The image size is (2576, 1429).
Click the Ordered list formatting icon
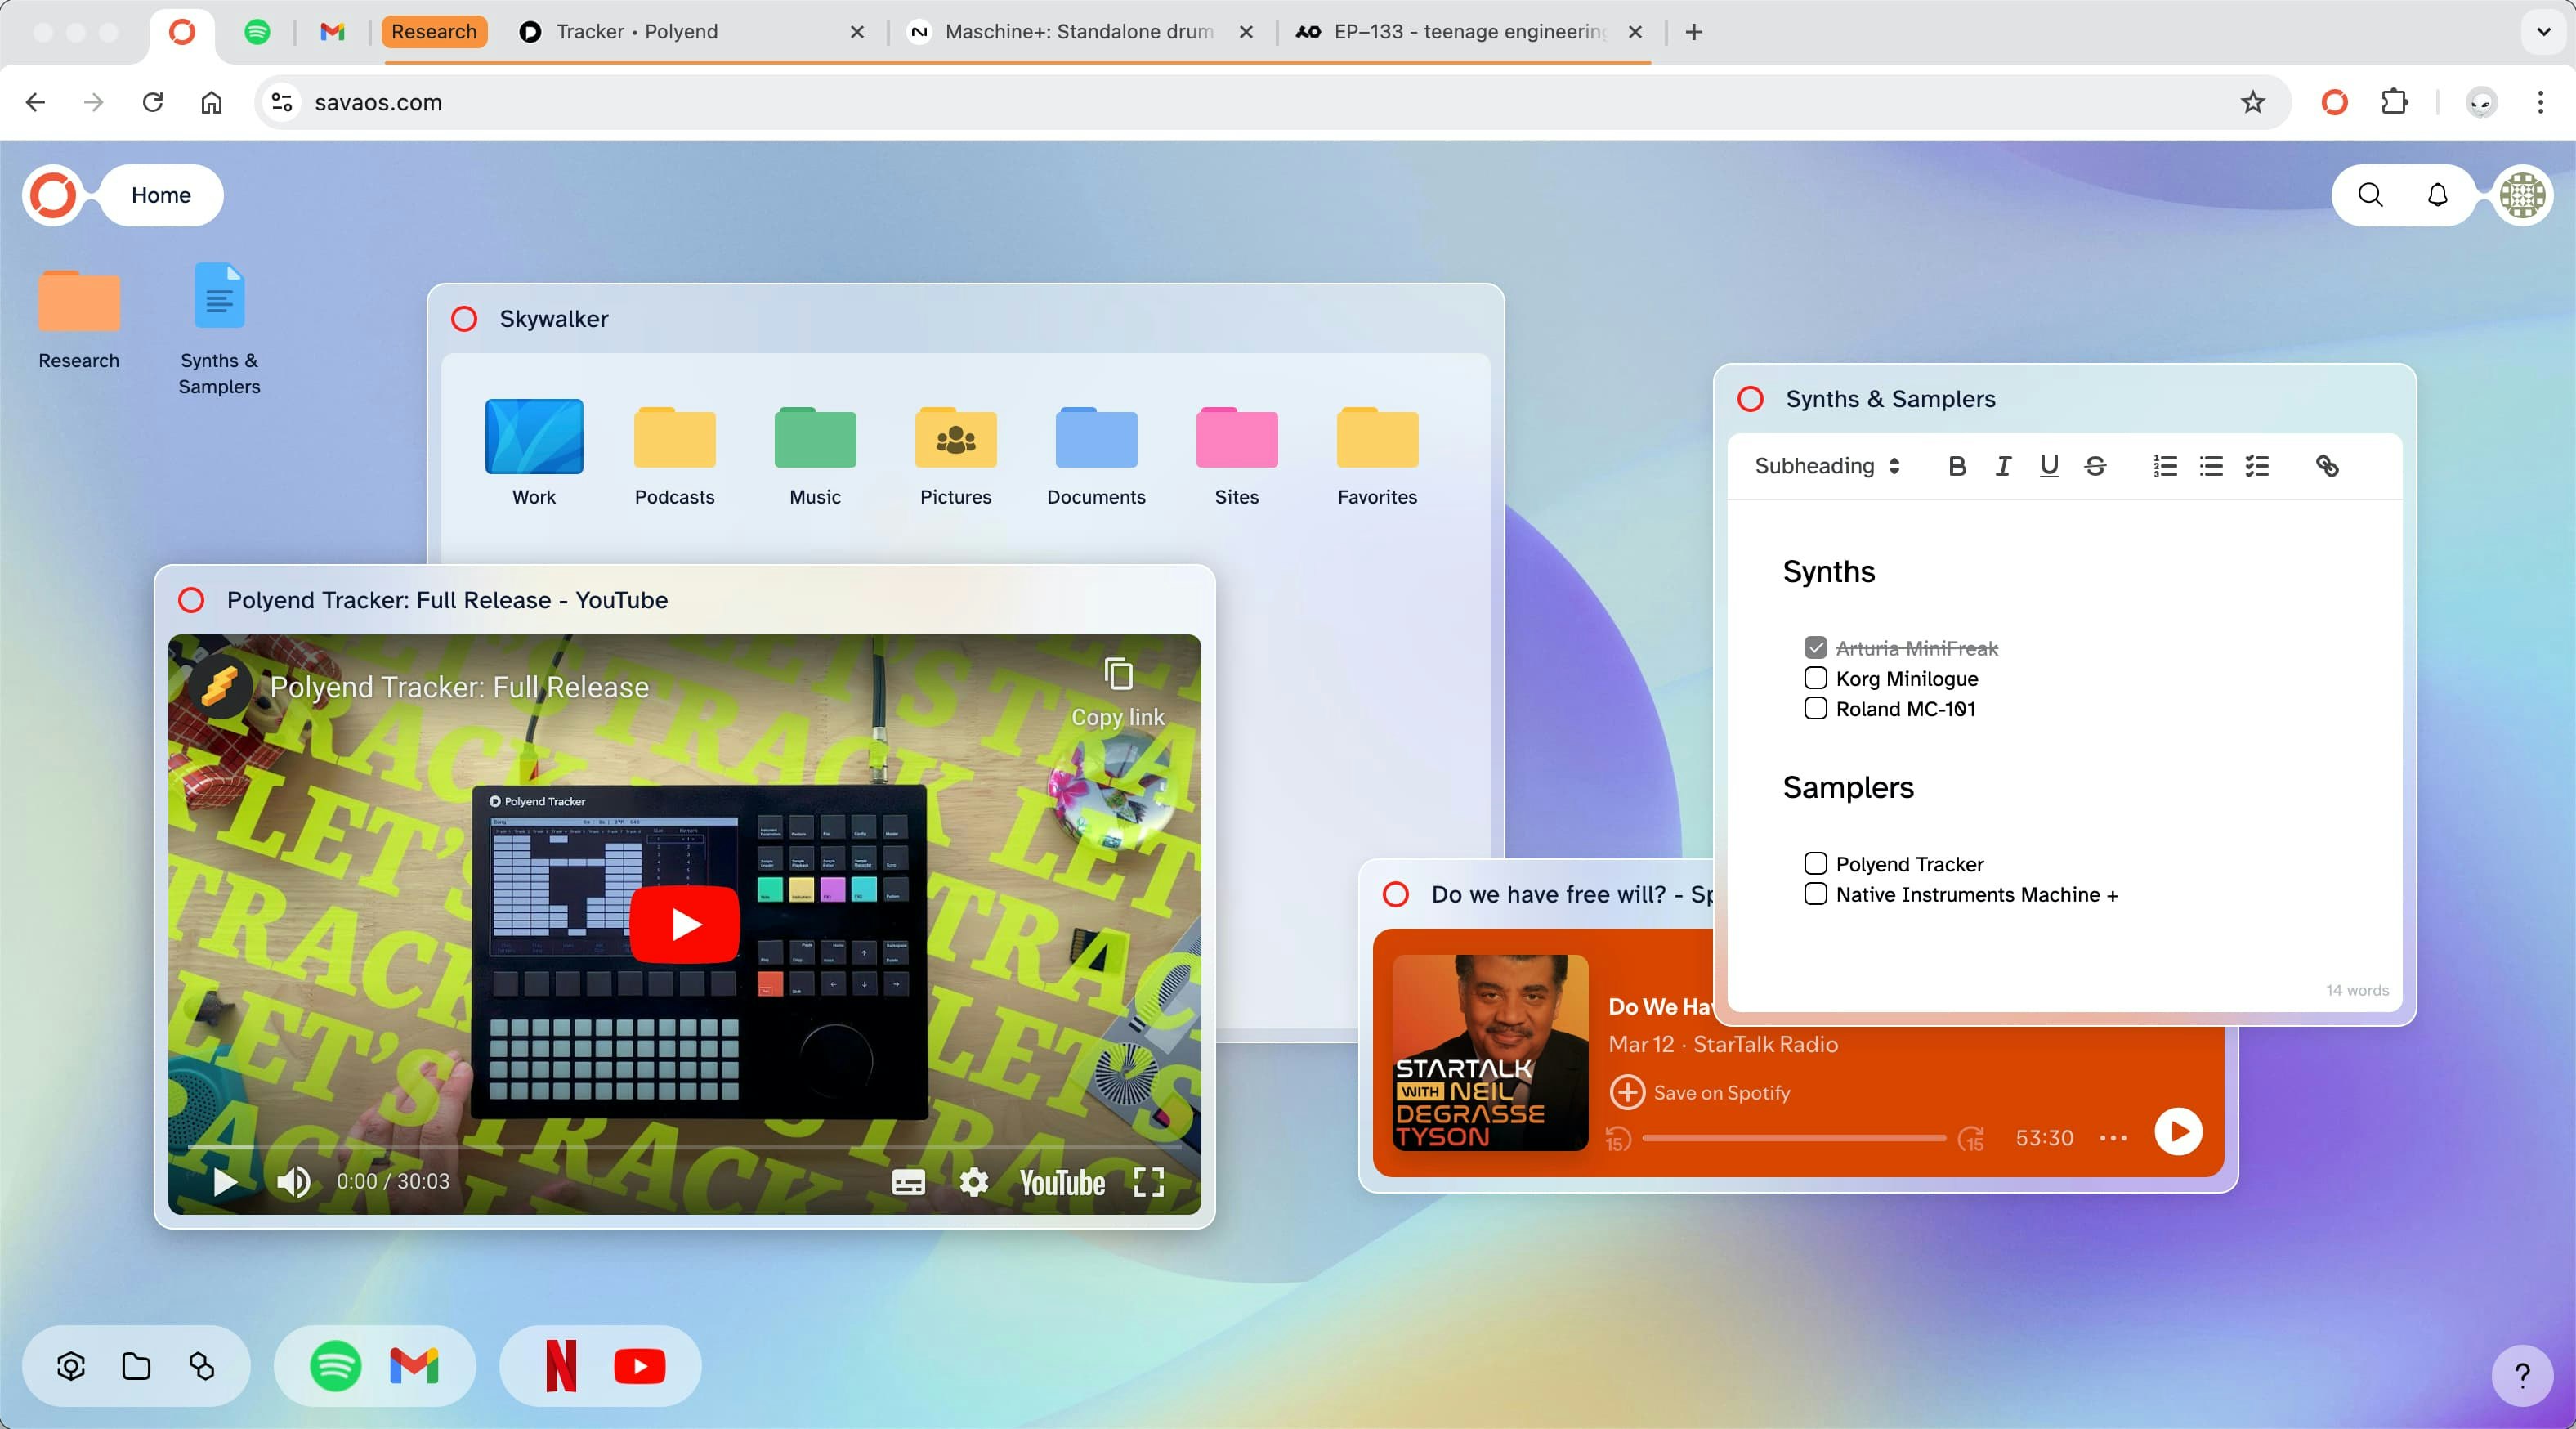[2165, 464]
